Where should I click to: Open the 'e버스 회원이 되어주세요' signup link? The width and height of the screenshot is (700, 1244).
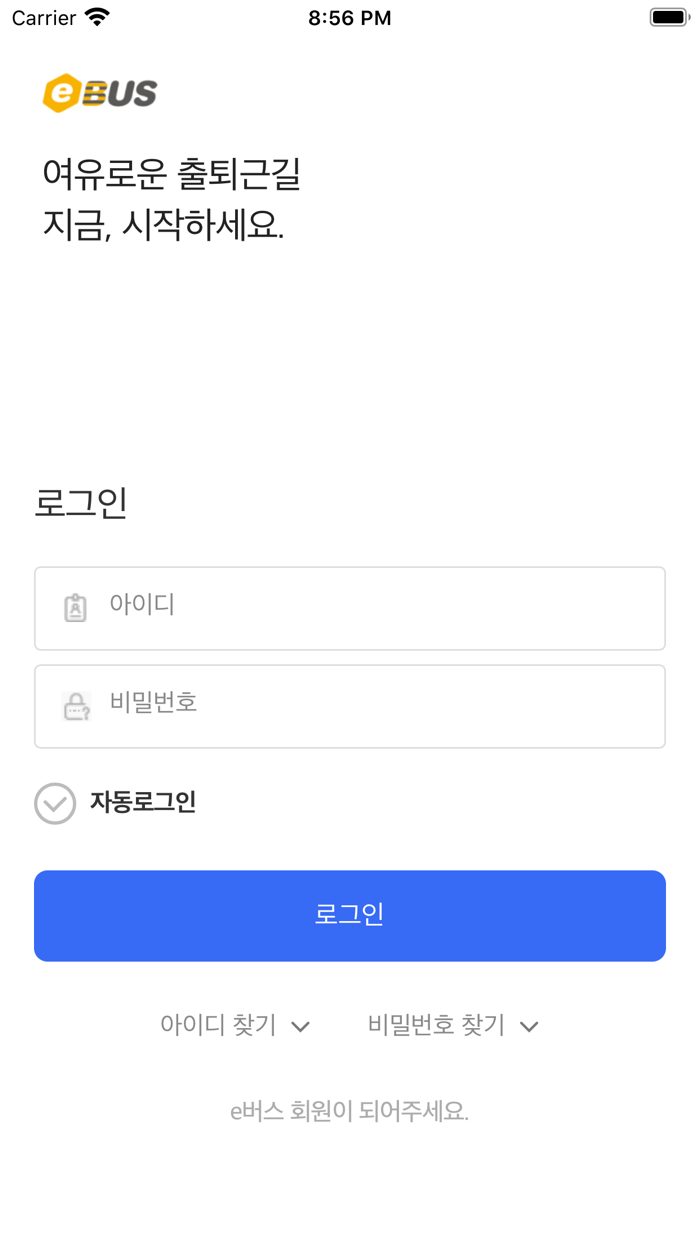(349, 1110)
